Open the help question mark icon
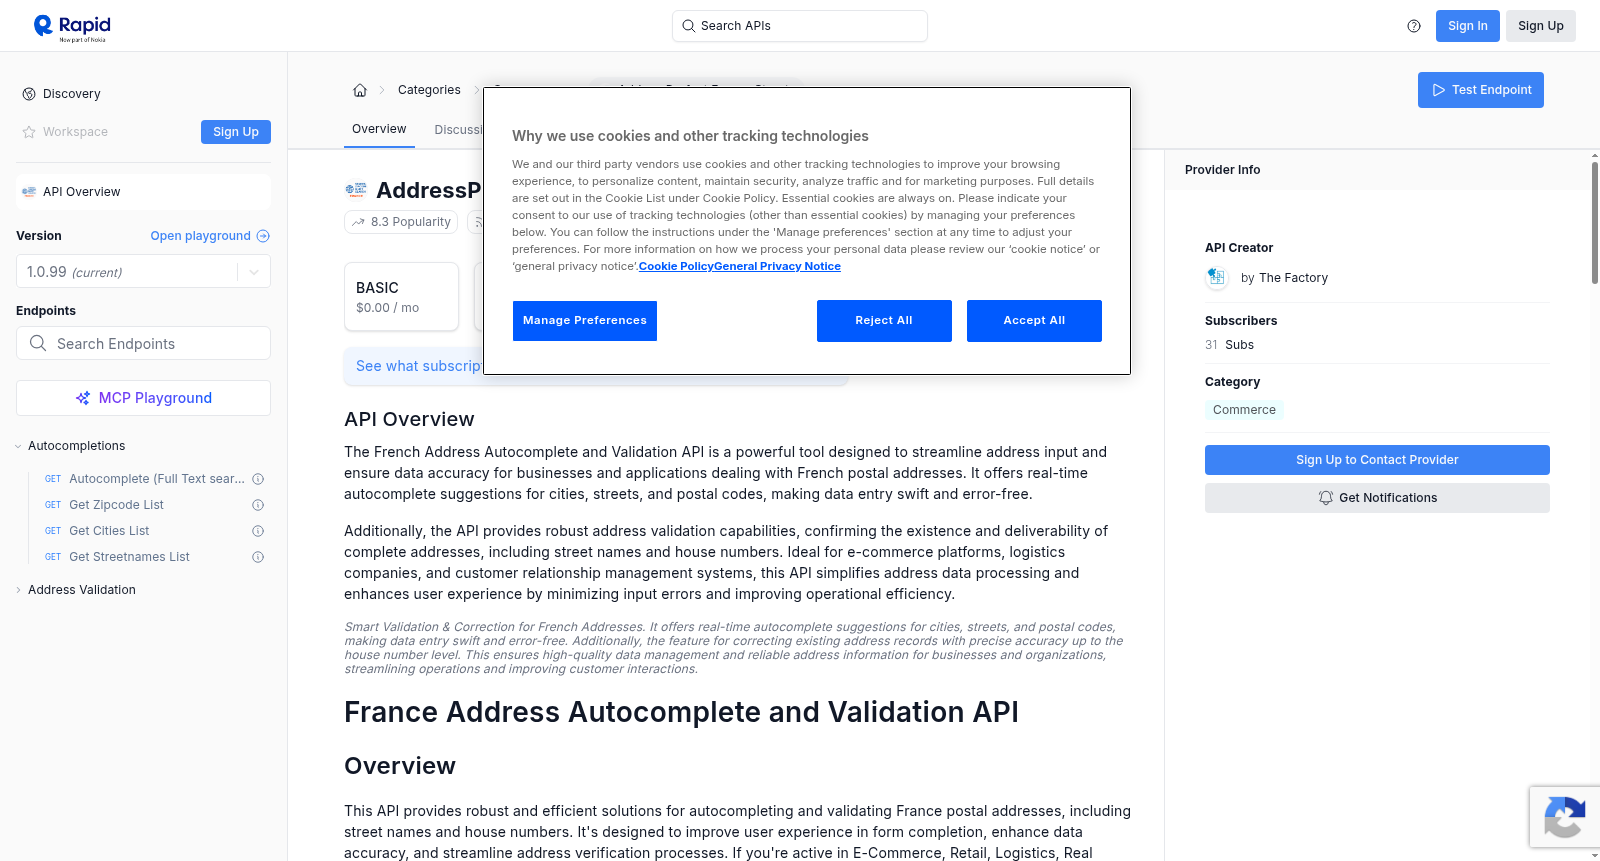The height and width of the screenshot is (861, 1600). 1414,26
